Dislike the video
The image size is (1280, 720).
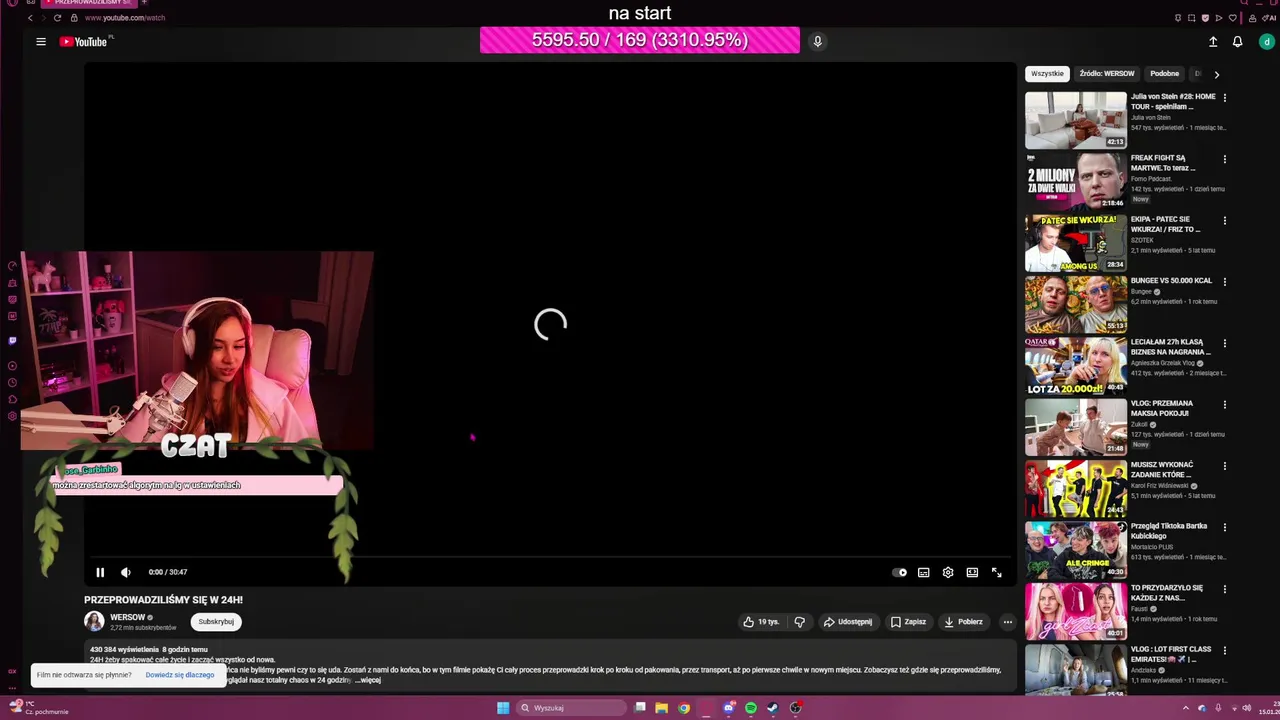tap(800, 622)
